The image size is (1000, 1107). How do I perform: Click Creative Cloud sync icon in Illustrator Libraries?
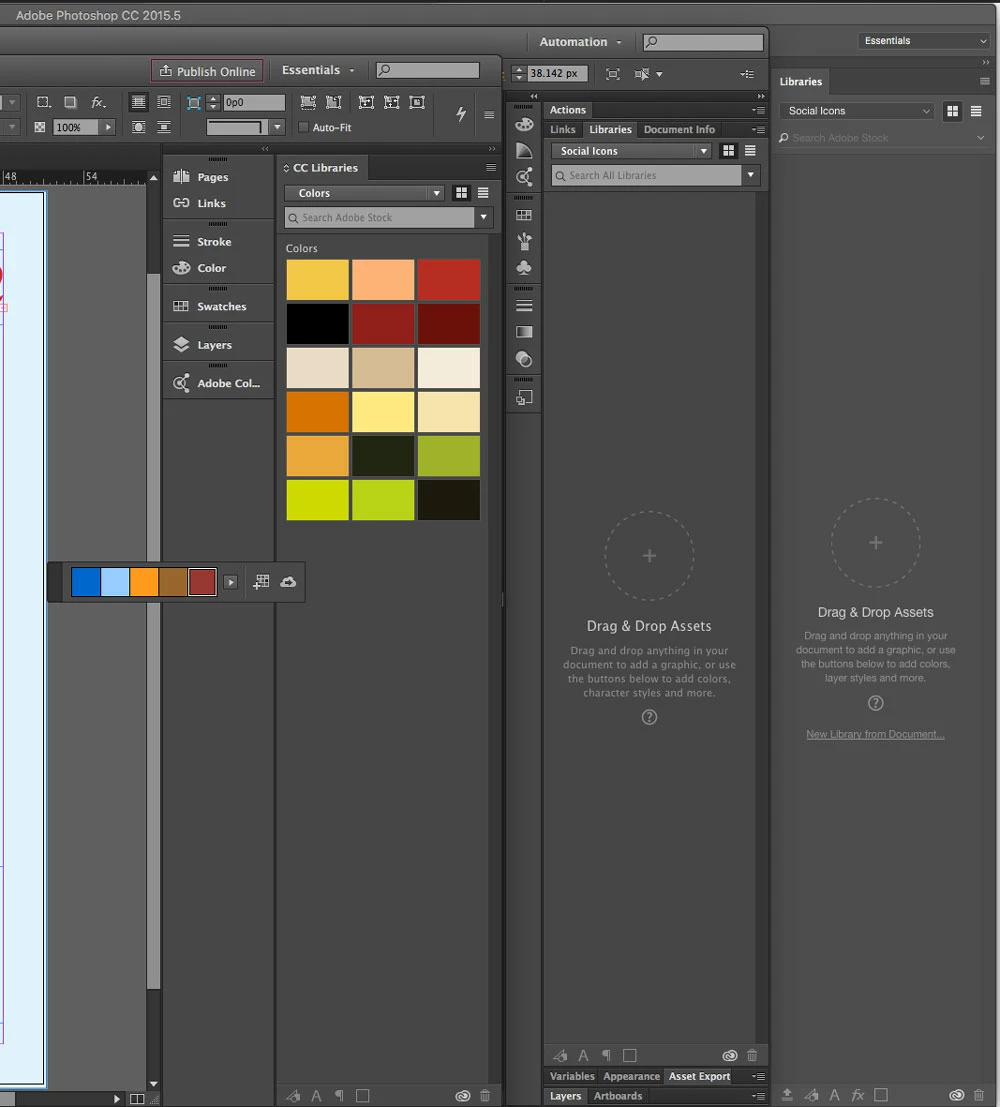pos(730,1055)
